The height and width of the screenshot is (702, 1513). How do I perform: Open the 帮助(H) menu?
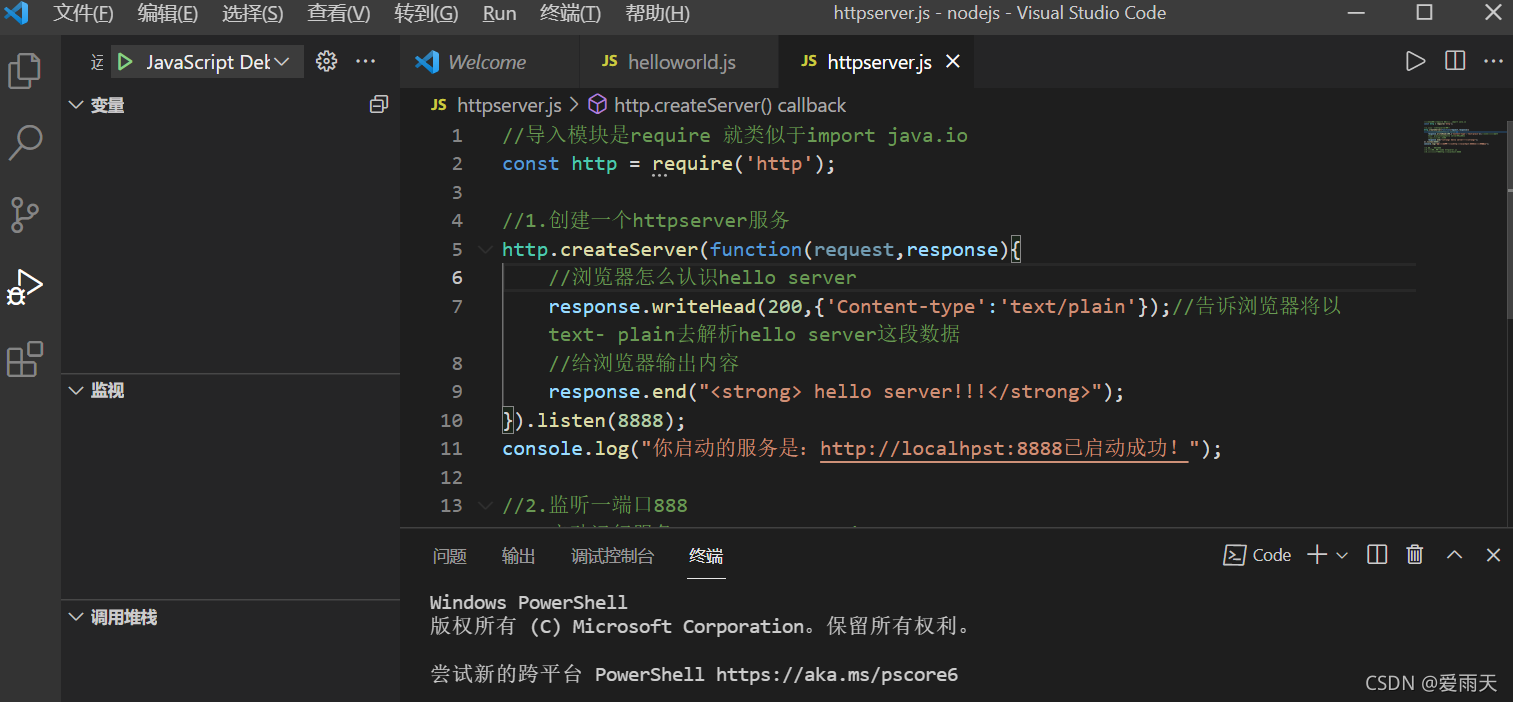[657, 13]
